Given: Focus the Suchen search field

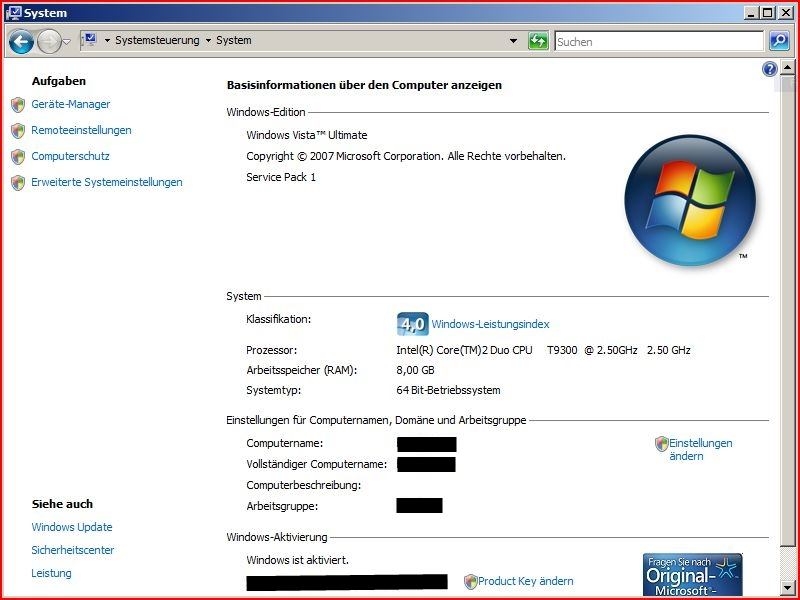Looking at the screenshot, I should click(659, 41).
